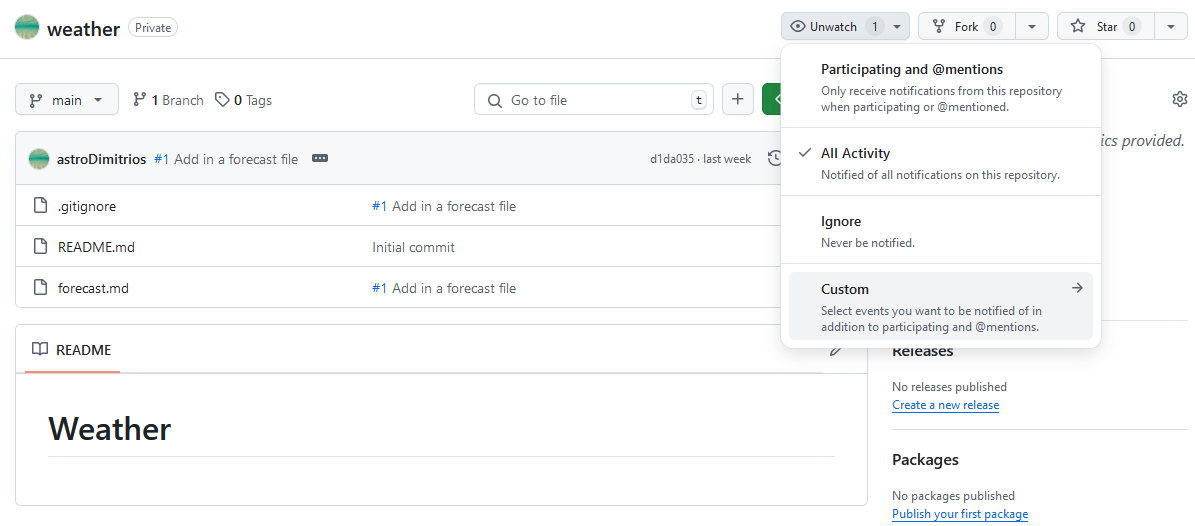View the 1 Branch link
Screen dimensions: 1195x526
[168, 100]
